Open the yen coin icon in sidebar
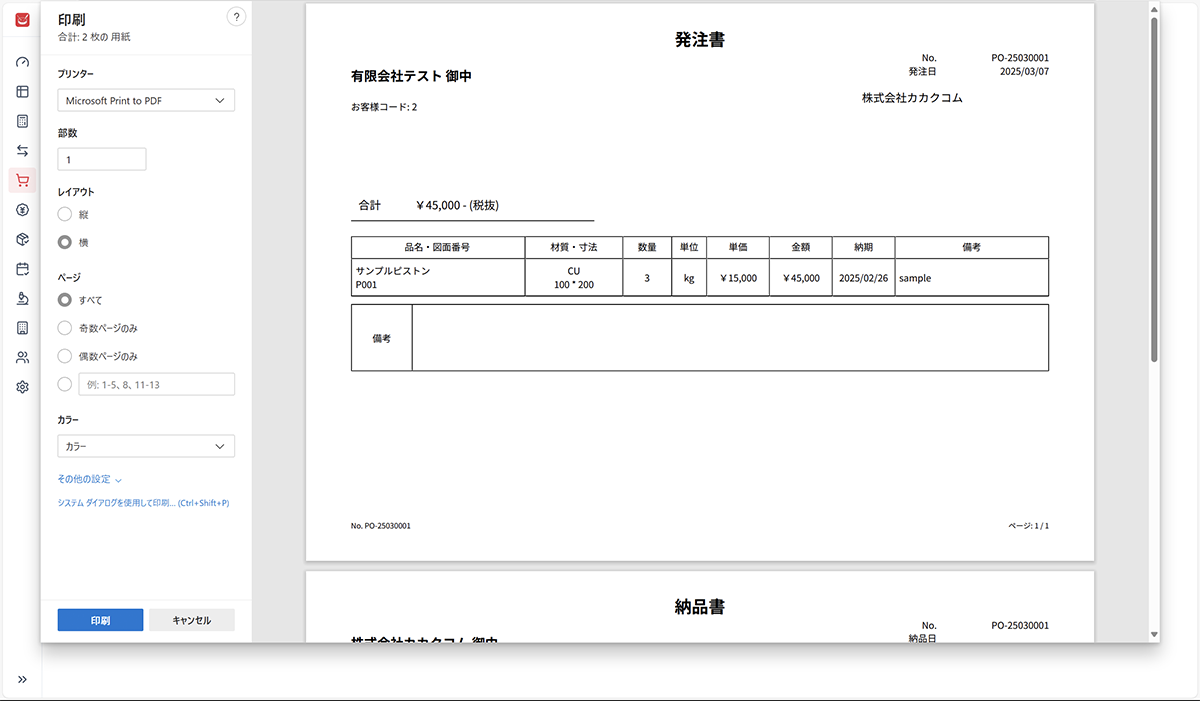This screenshot has height=701, width=1200. pos(22,210)
